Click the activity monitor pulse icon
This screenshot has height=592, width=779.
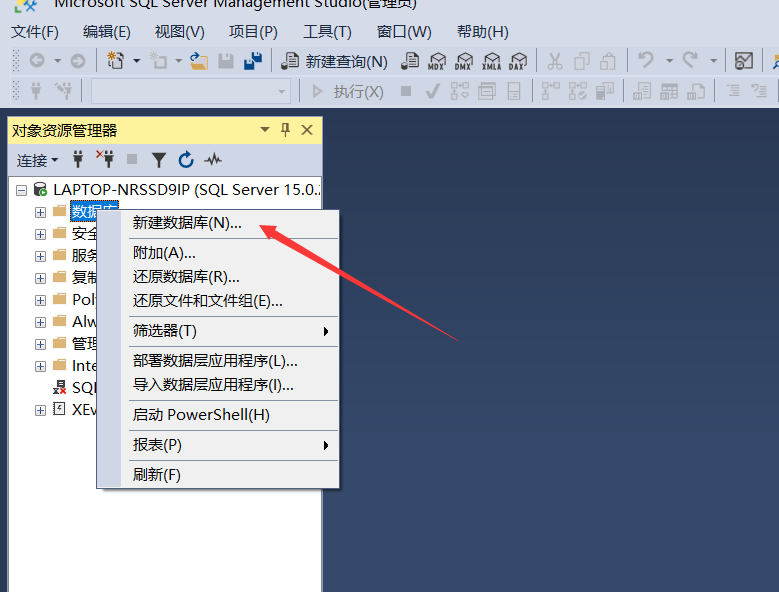pyautogui.click(x=213, y=159)
